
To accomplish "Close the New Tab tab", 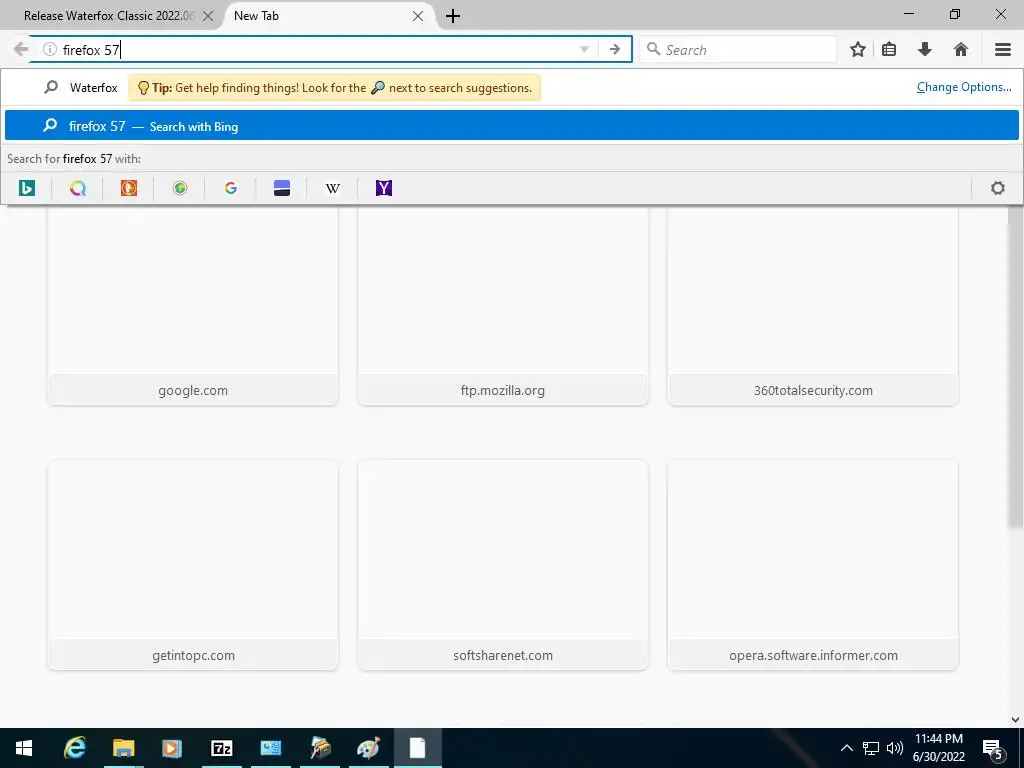I will point(418,16).
